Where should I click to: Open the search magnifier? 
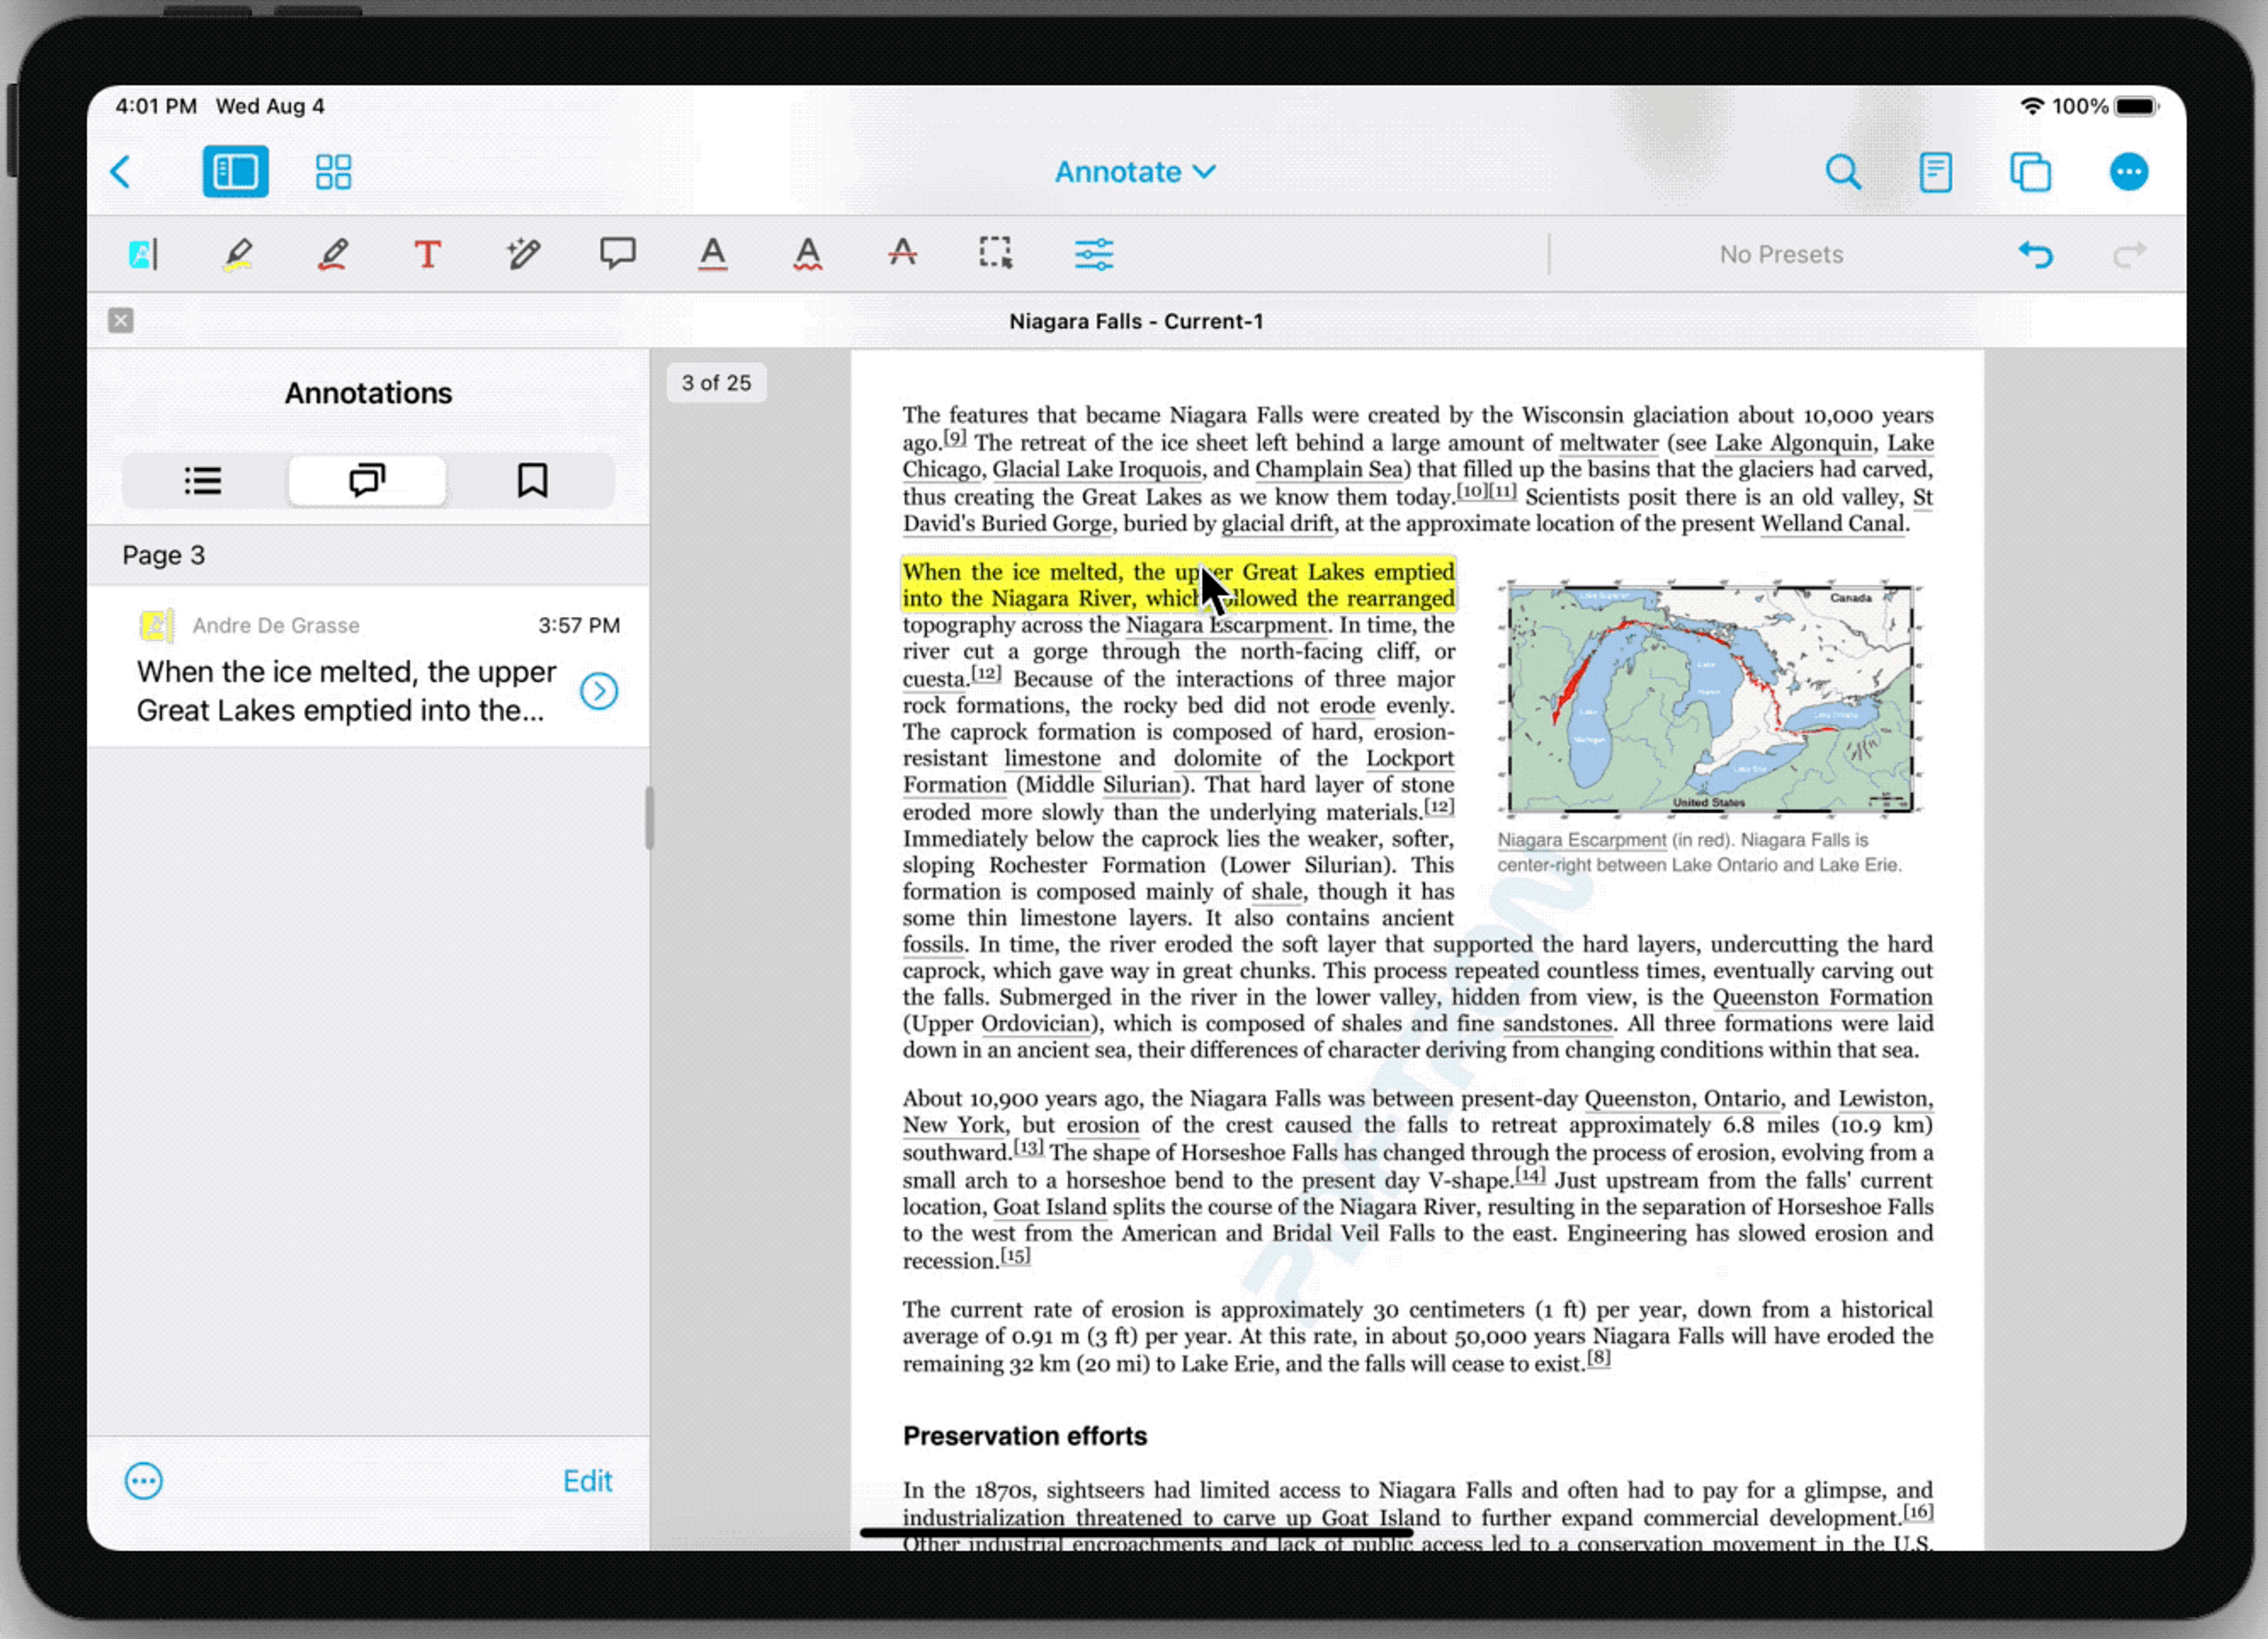click(x=1842, y=172)
